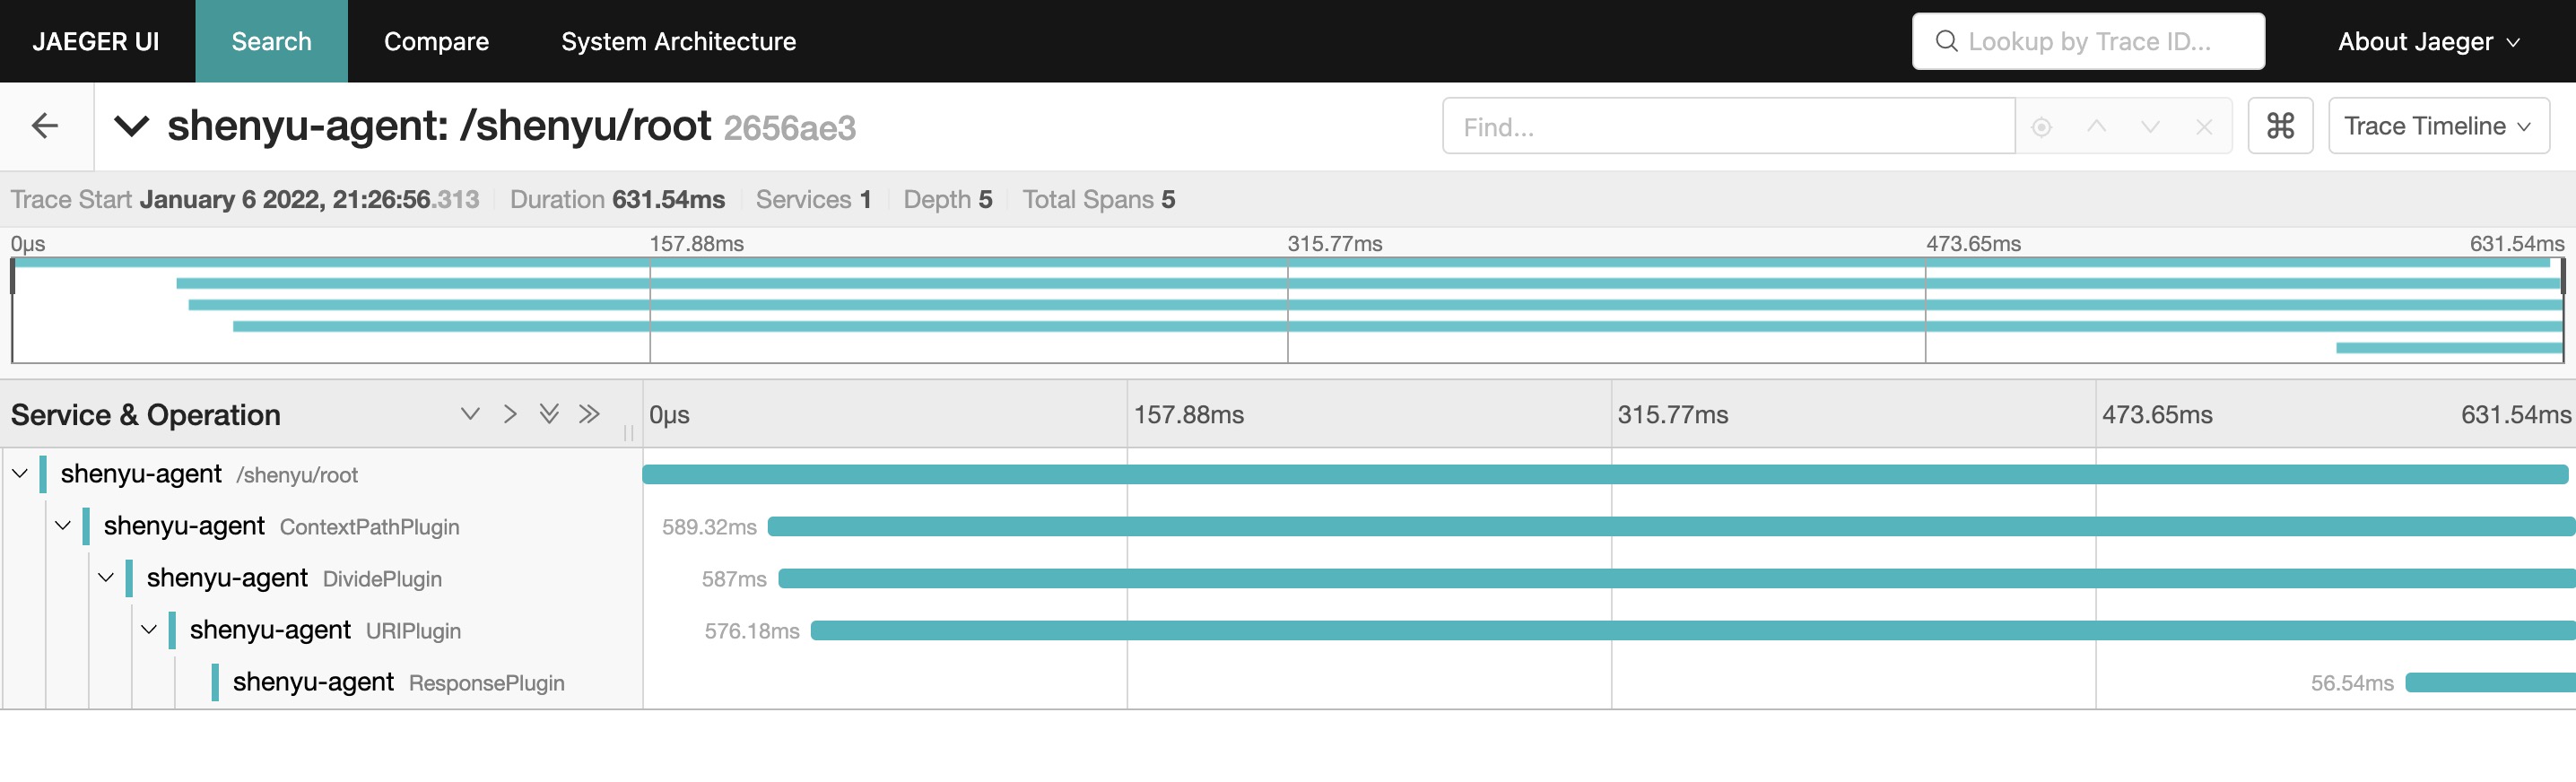Collapse the DividePlugin span children
Viewport: 2576px width, 782px height.
(106, 578)
